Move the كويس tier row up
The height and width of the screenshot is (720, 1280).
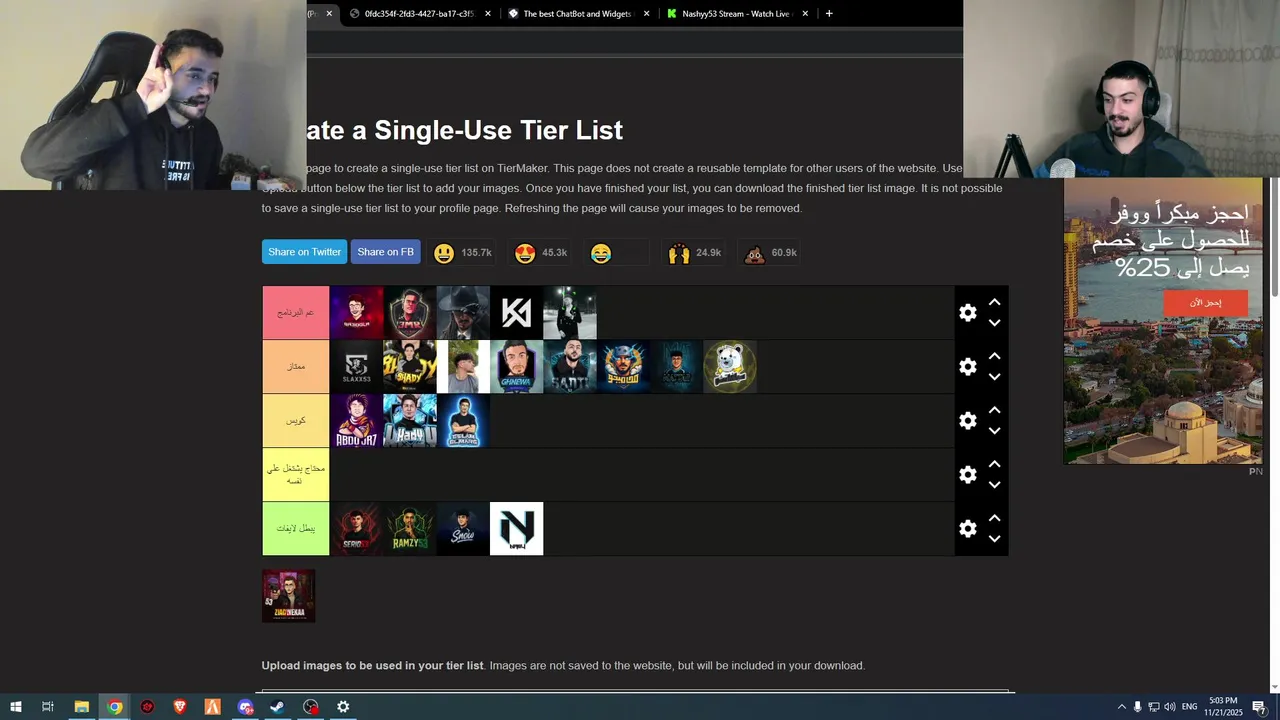(x=994, y=410)
